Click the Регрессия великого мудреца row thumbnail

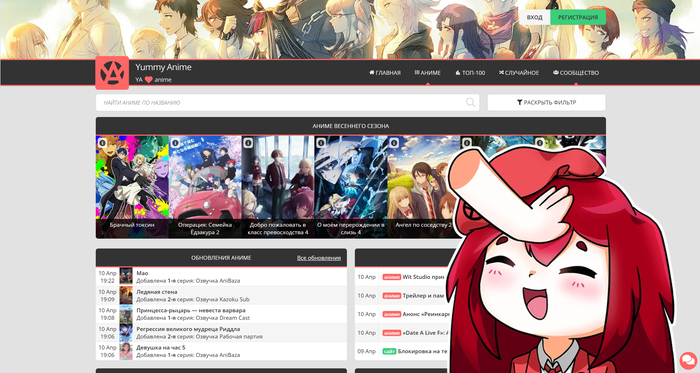click(126, 333)
